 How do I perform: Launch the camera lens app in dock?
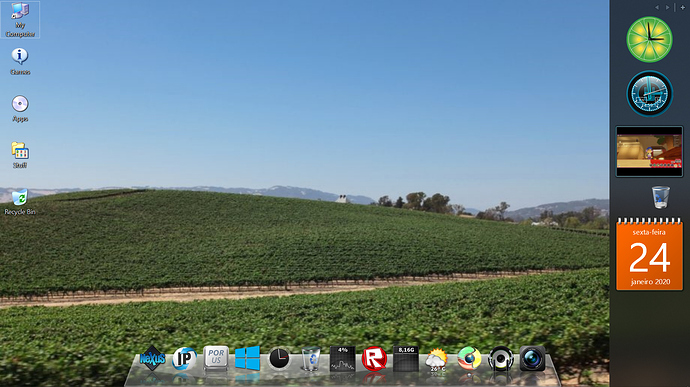[x=532, y=358]
